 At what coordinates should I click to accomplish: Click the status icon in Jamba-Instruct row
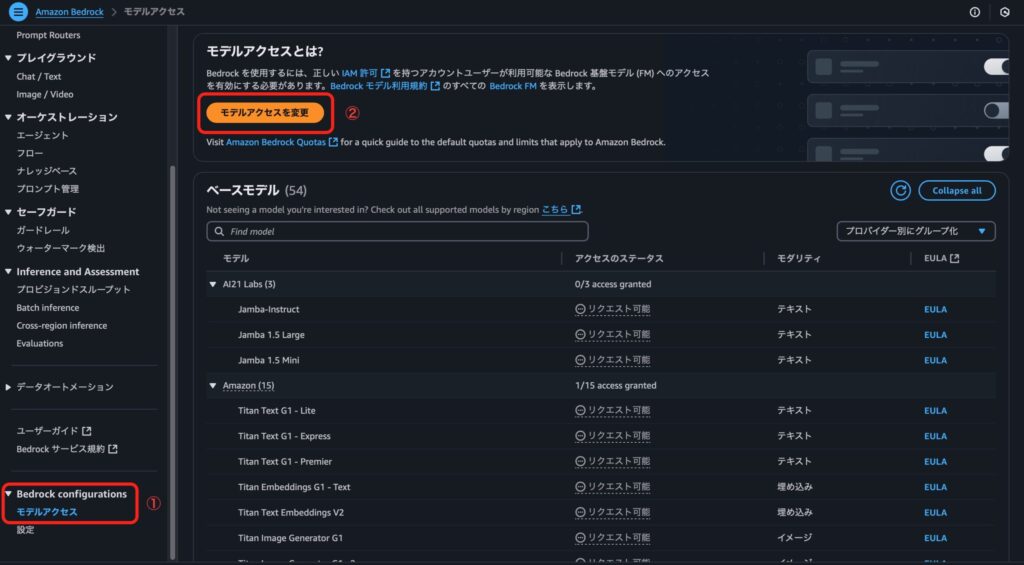(580, 309)
